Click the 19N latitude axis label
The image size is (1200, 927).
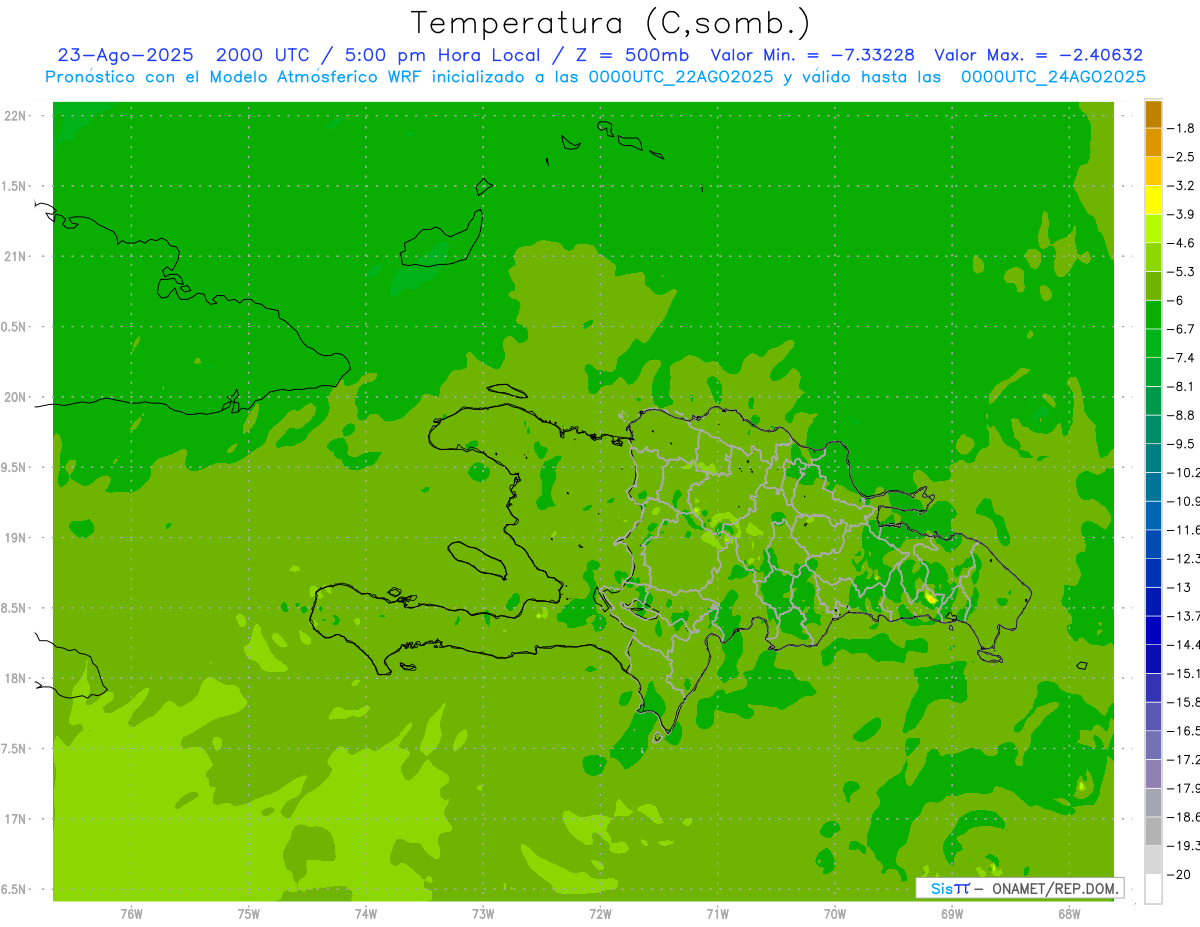click(x=16, y=538)
